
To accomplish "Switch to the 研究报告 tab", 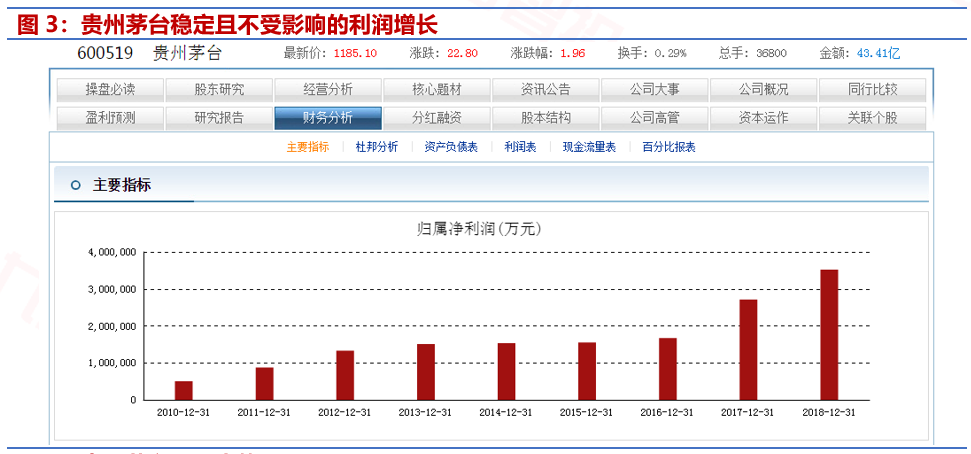I will 219,118.
